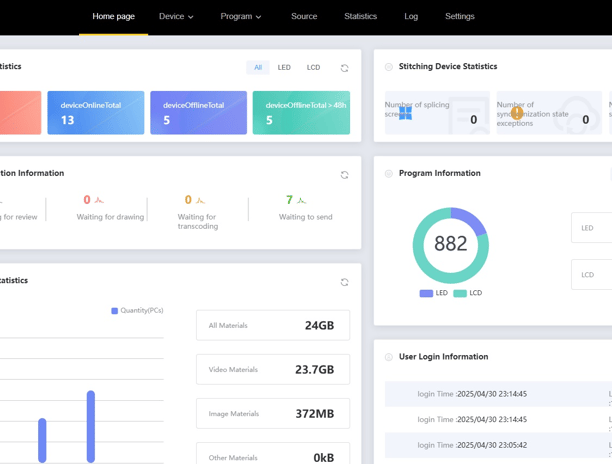This screenshot has width=612, height=464.
Task: Click the splicing screens grid icon
Action: coord(406,113)
